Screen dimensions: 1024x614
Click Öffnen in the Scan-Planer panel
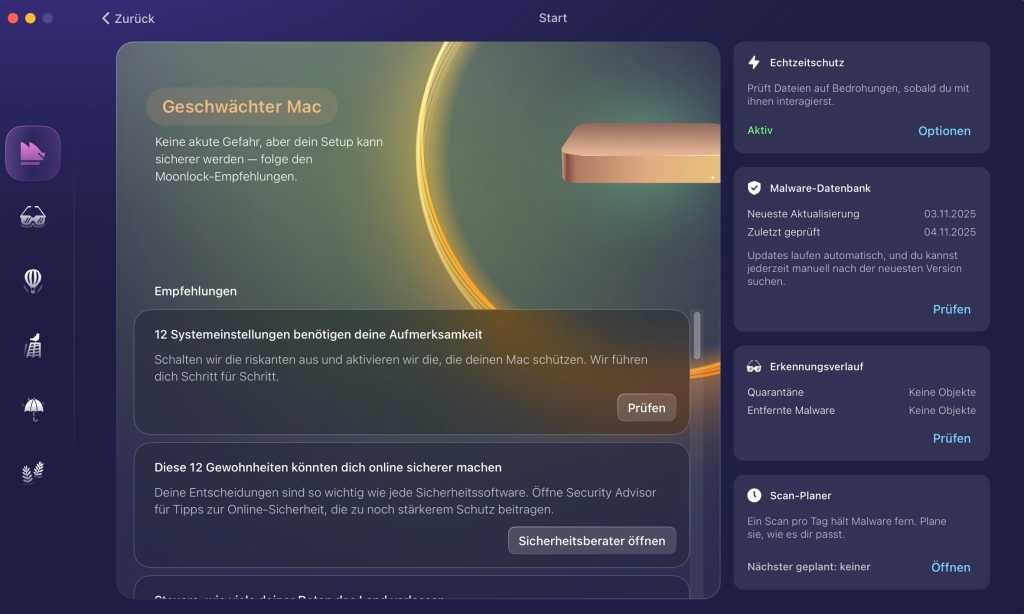coord(950,567)
